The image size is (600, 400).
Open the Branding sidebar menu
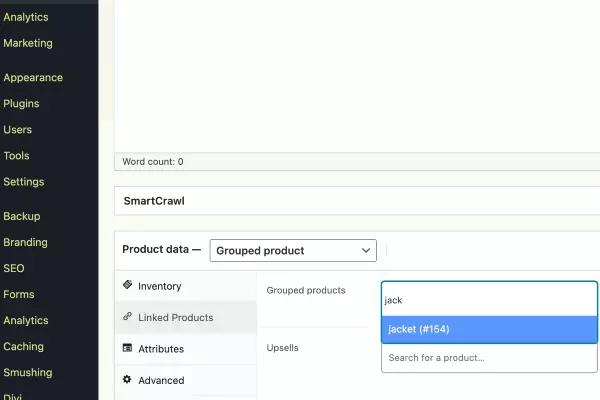[x=25, y=242]
